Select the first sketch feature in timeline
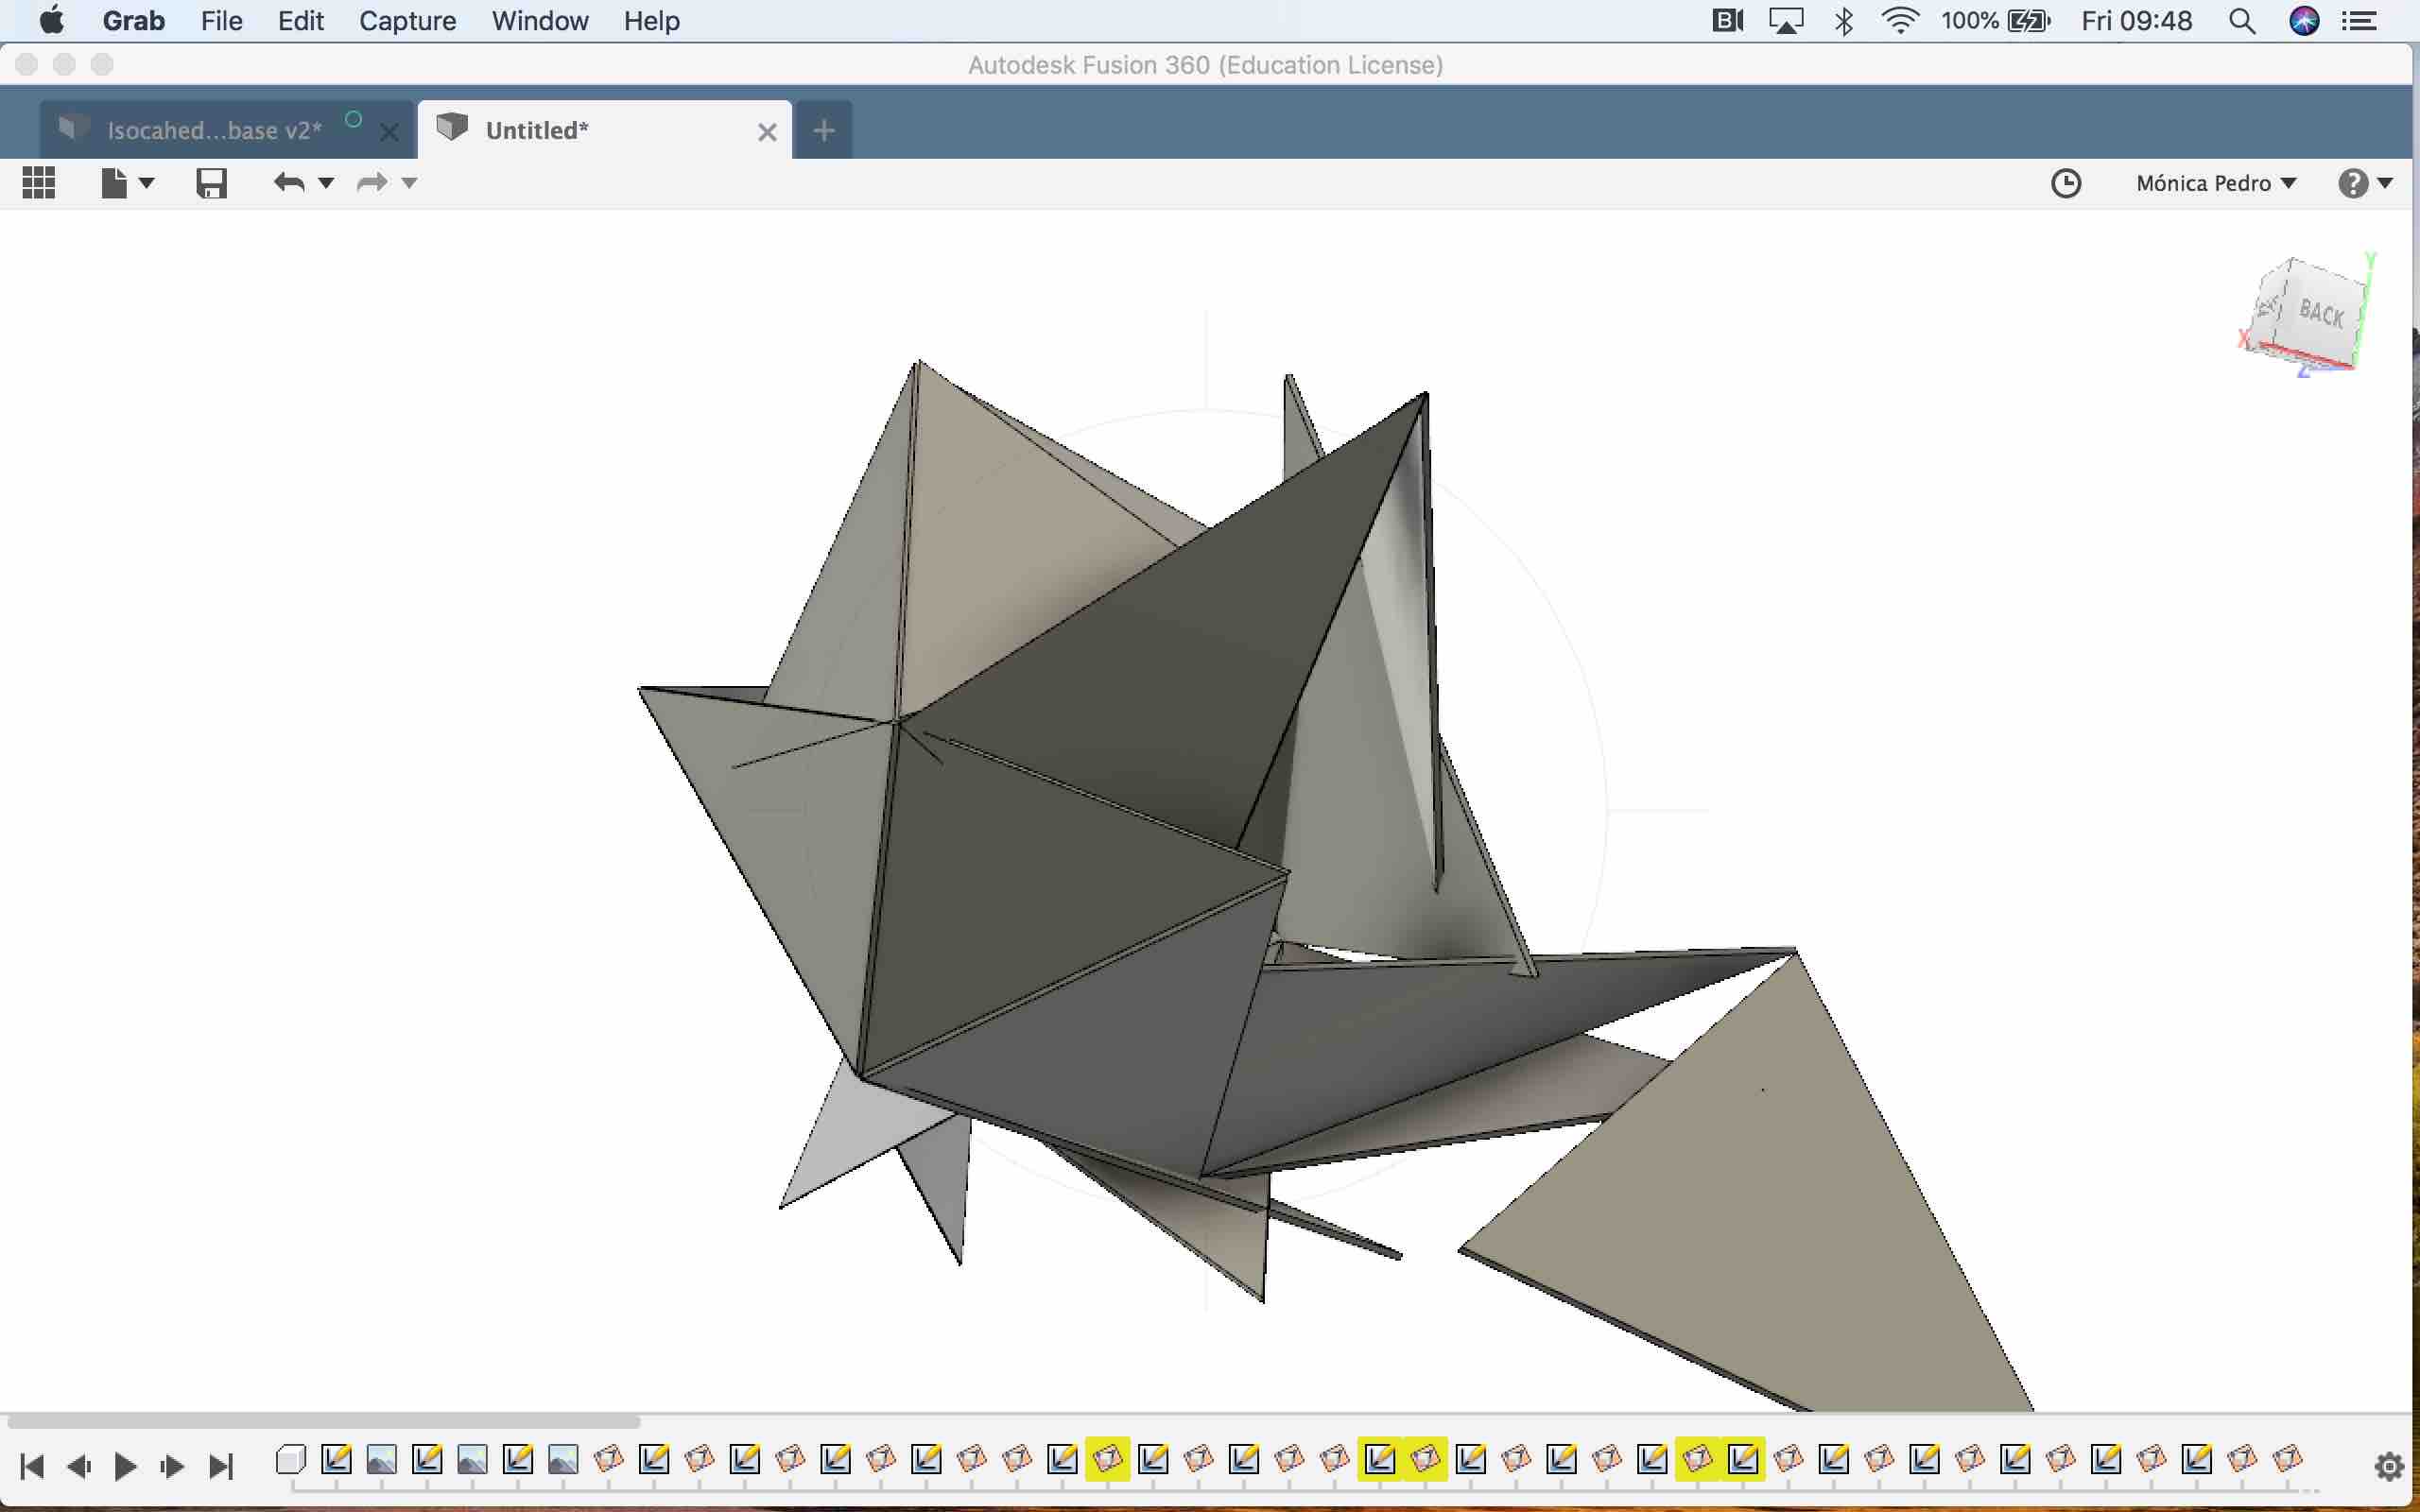The height and width of the screenshot is (1512, 2420). click(x=336, y=1460)
